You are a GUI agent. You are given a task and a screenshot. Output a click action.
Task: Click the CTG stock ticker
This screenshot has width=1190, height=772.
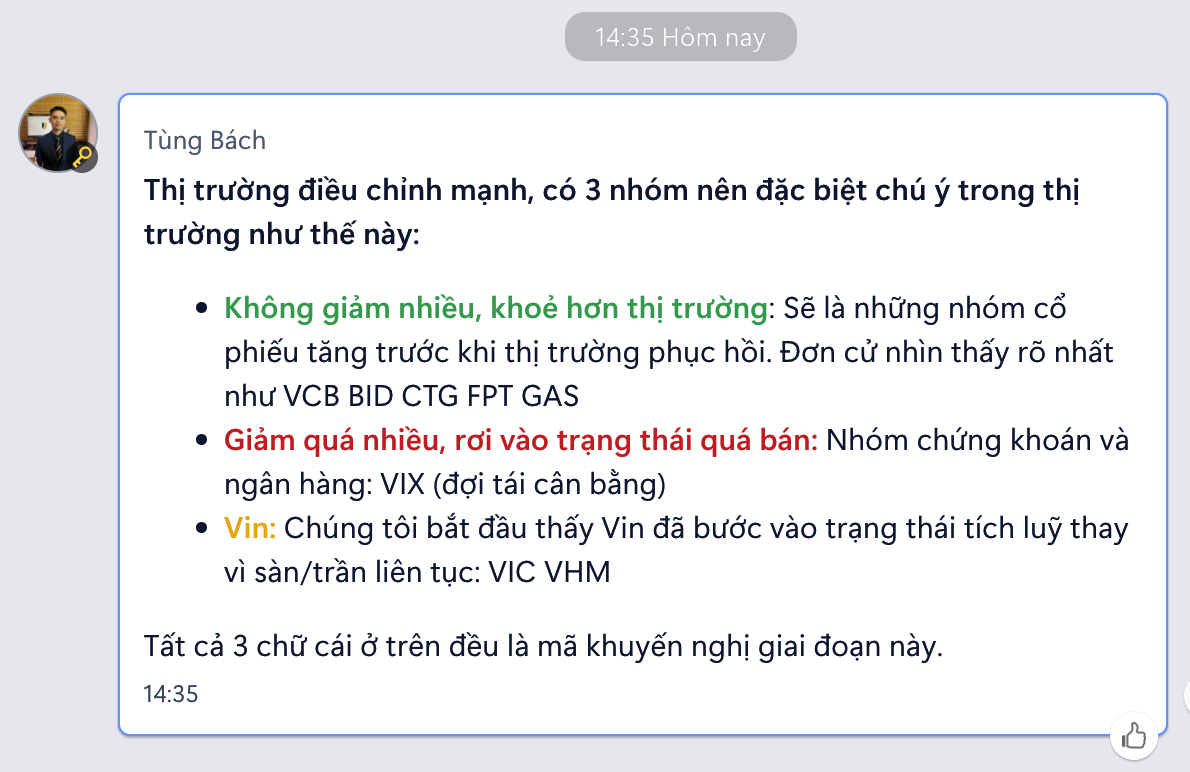[430, 396]
